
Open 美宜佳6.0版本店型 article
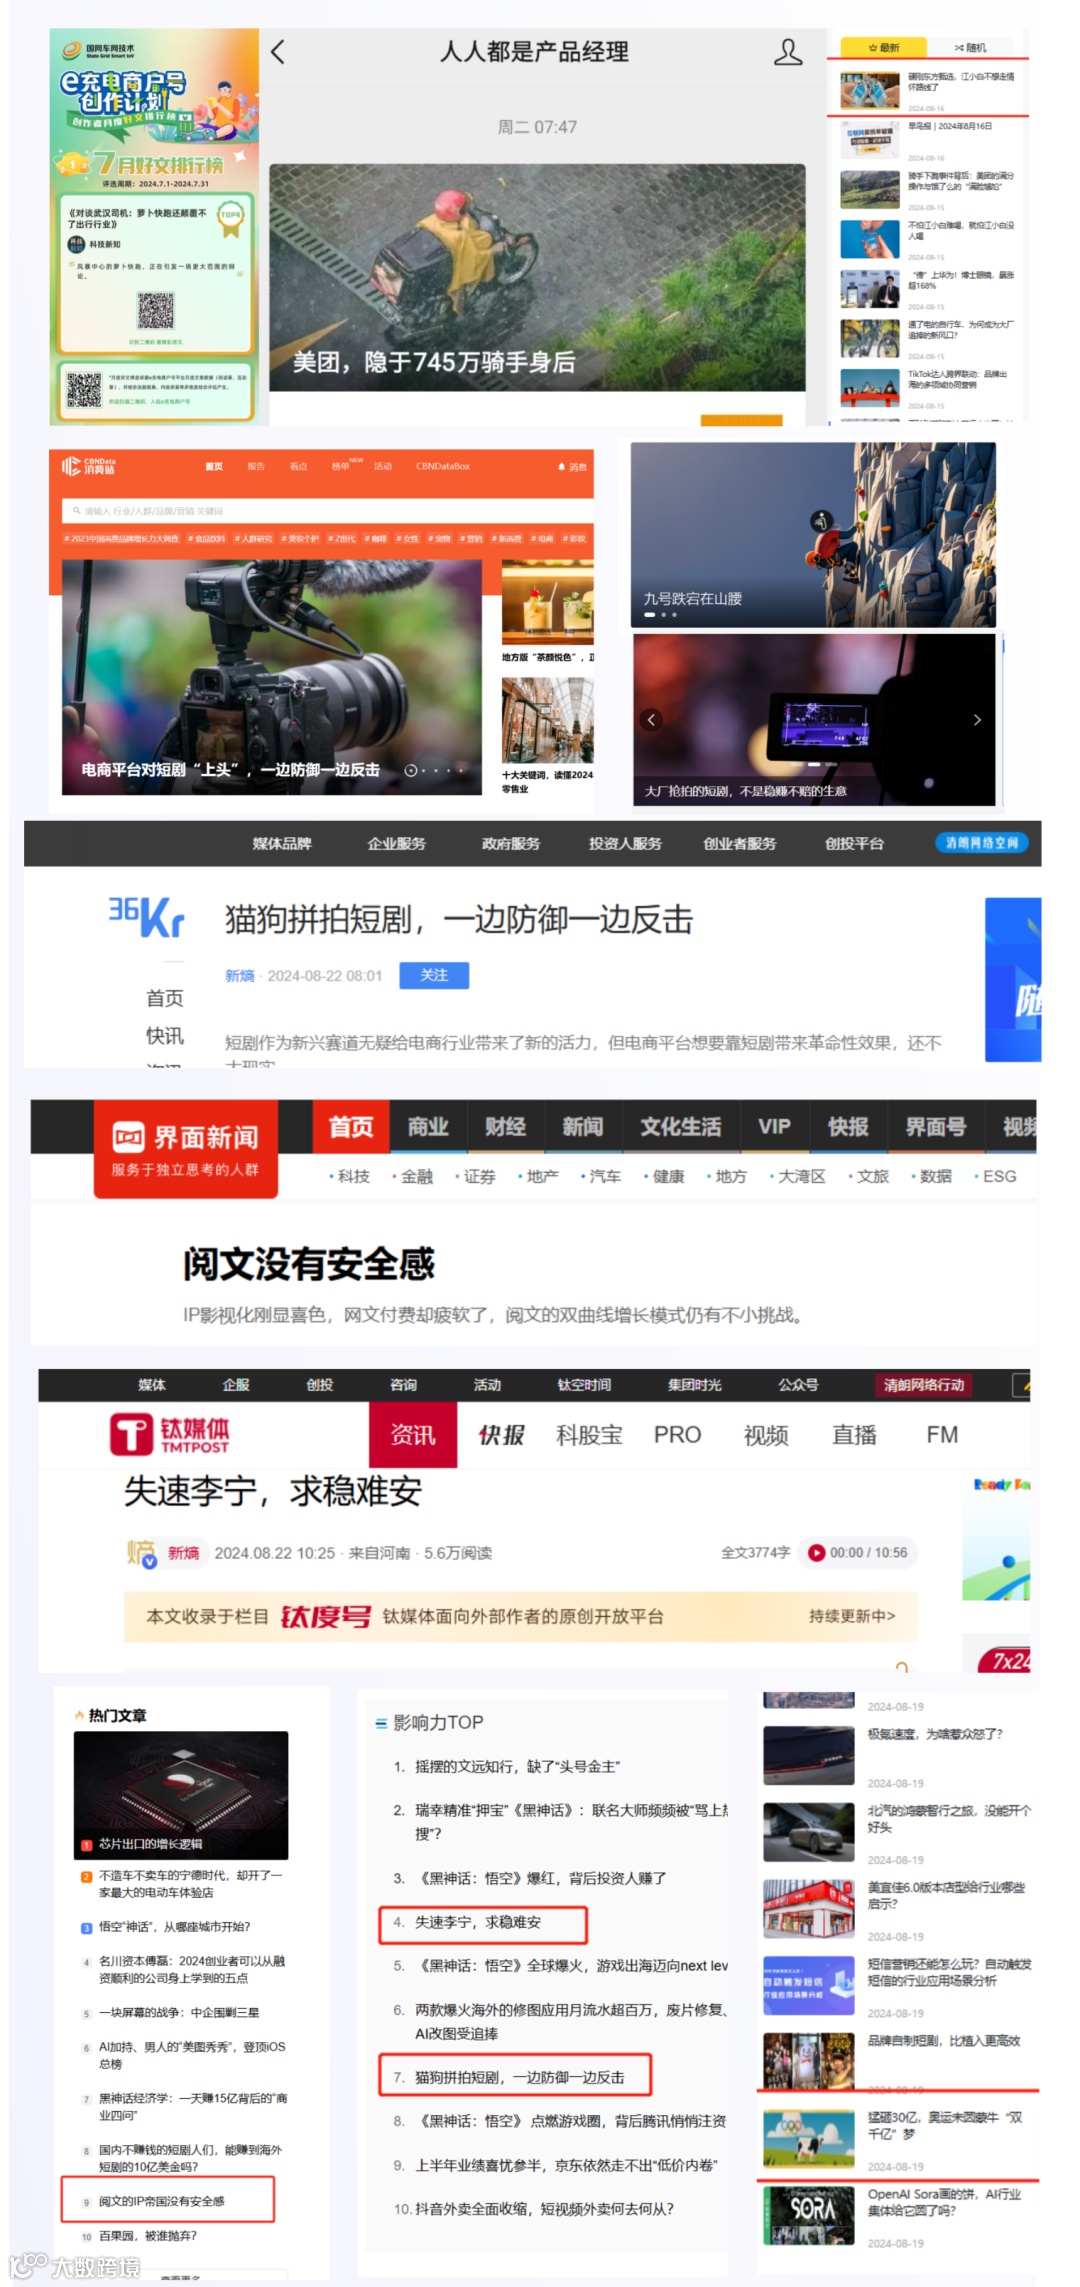[x=946, y=1895]
